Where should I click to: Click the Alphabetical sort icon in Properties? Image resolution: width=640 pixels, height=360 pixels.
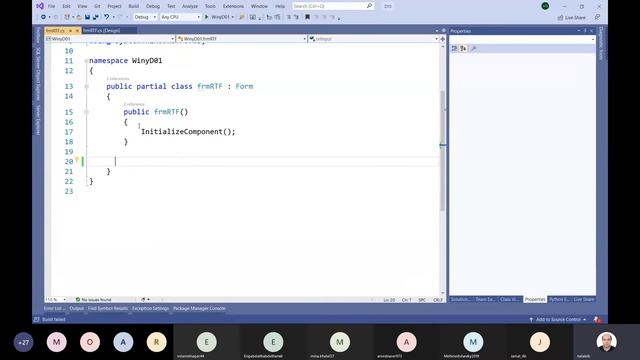pyautogui.click(x=463, y=49)
